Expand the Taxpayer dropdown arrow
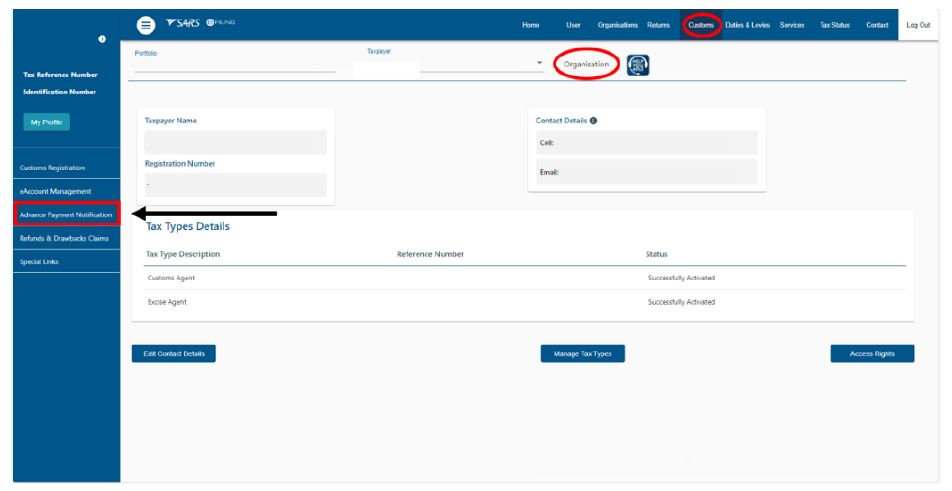This screenshot has height=491, width=952. coord(539,63)
